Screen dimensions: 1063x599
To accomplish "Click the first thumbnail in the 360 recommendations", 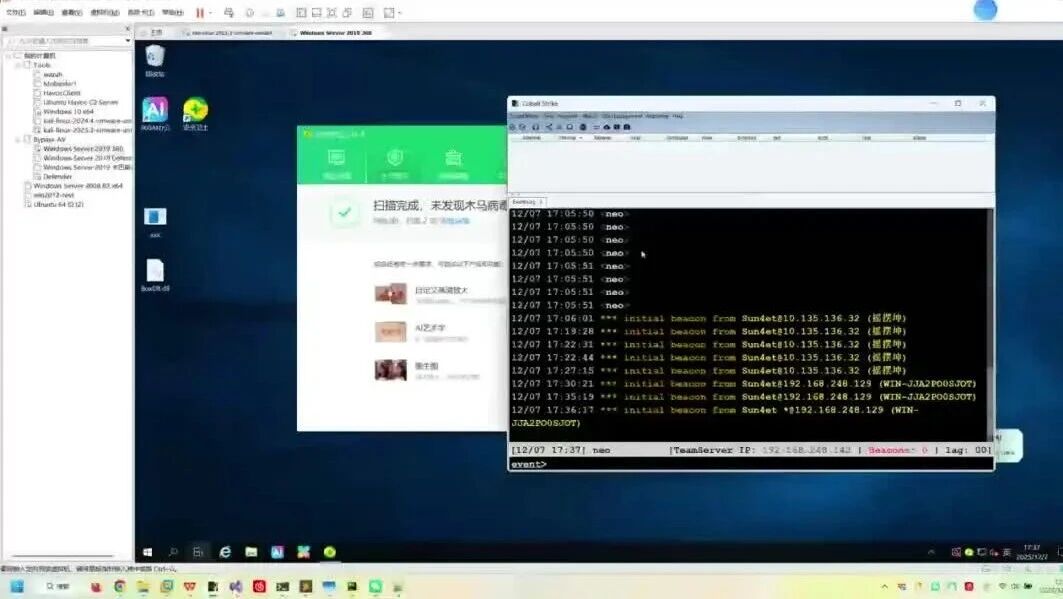I will click(x=390, y=293).
